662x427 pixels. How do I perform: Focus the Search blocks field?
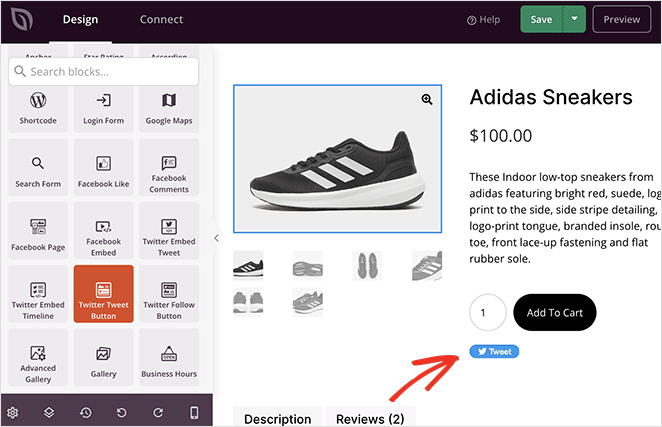(x=103, y=71)
